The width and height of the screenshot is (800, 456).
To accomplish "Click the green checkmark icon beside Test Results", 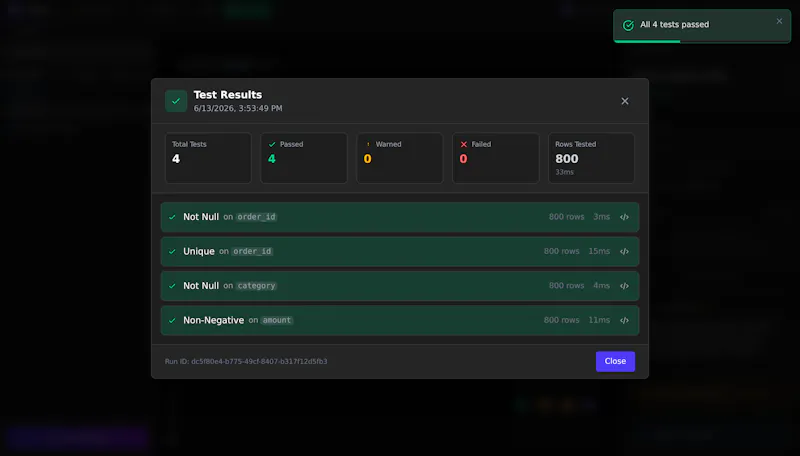I will tap(176, 101).
